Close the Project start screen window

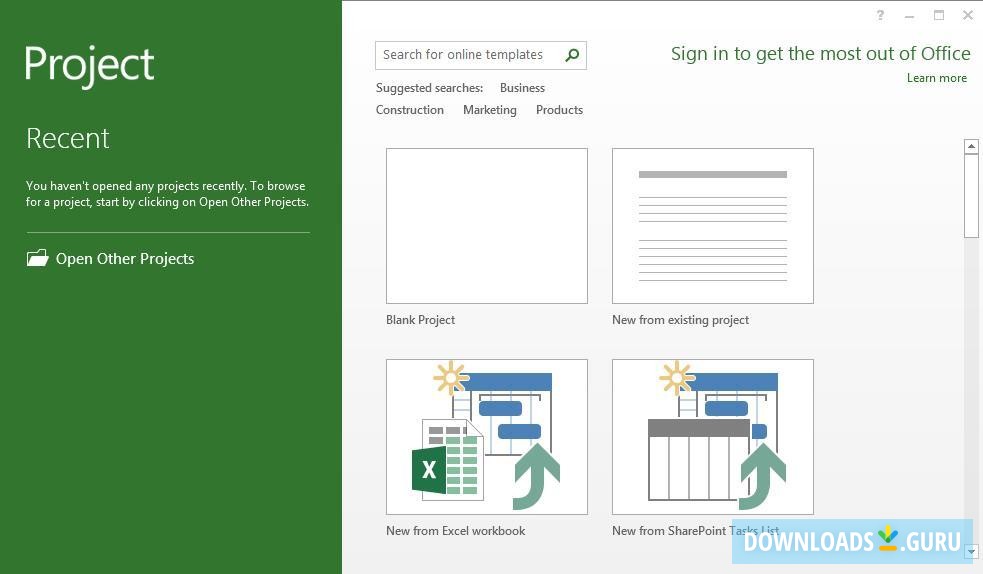(968, 15)
